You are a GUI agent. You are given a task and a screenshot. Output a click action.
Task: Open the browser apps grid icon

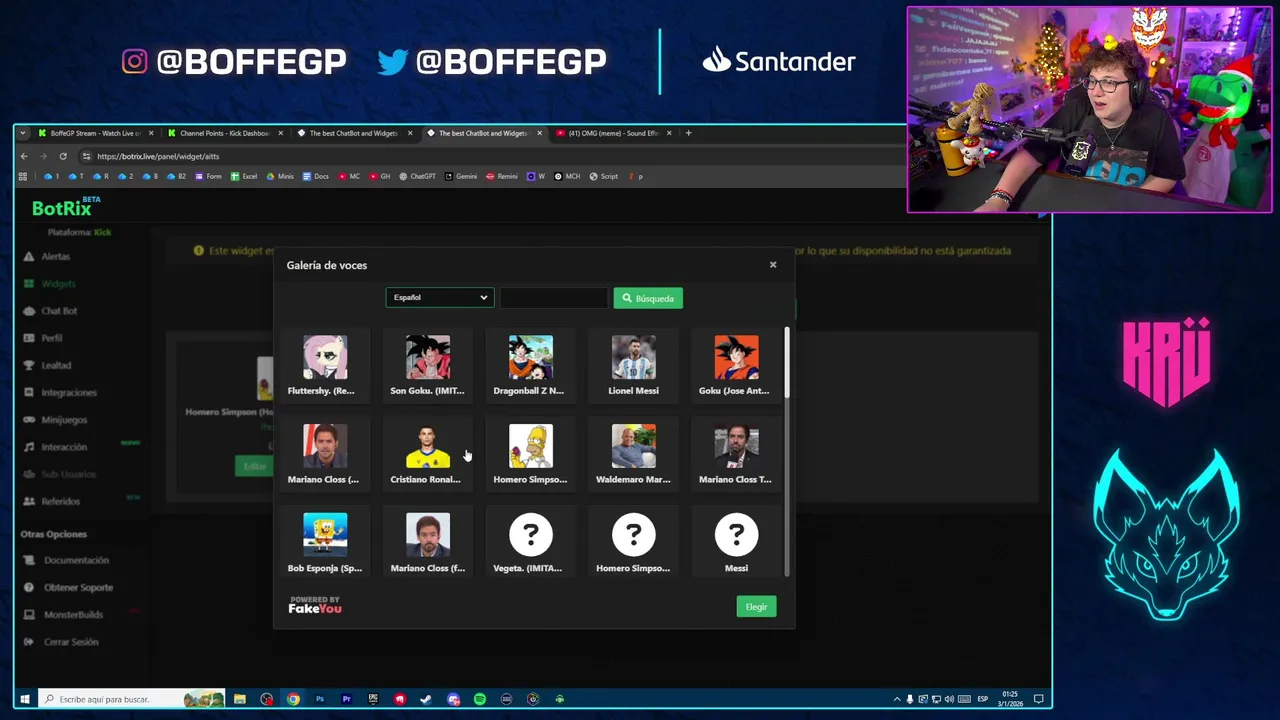click(x=22, y=176)
